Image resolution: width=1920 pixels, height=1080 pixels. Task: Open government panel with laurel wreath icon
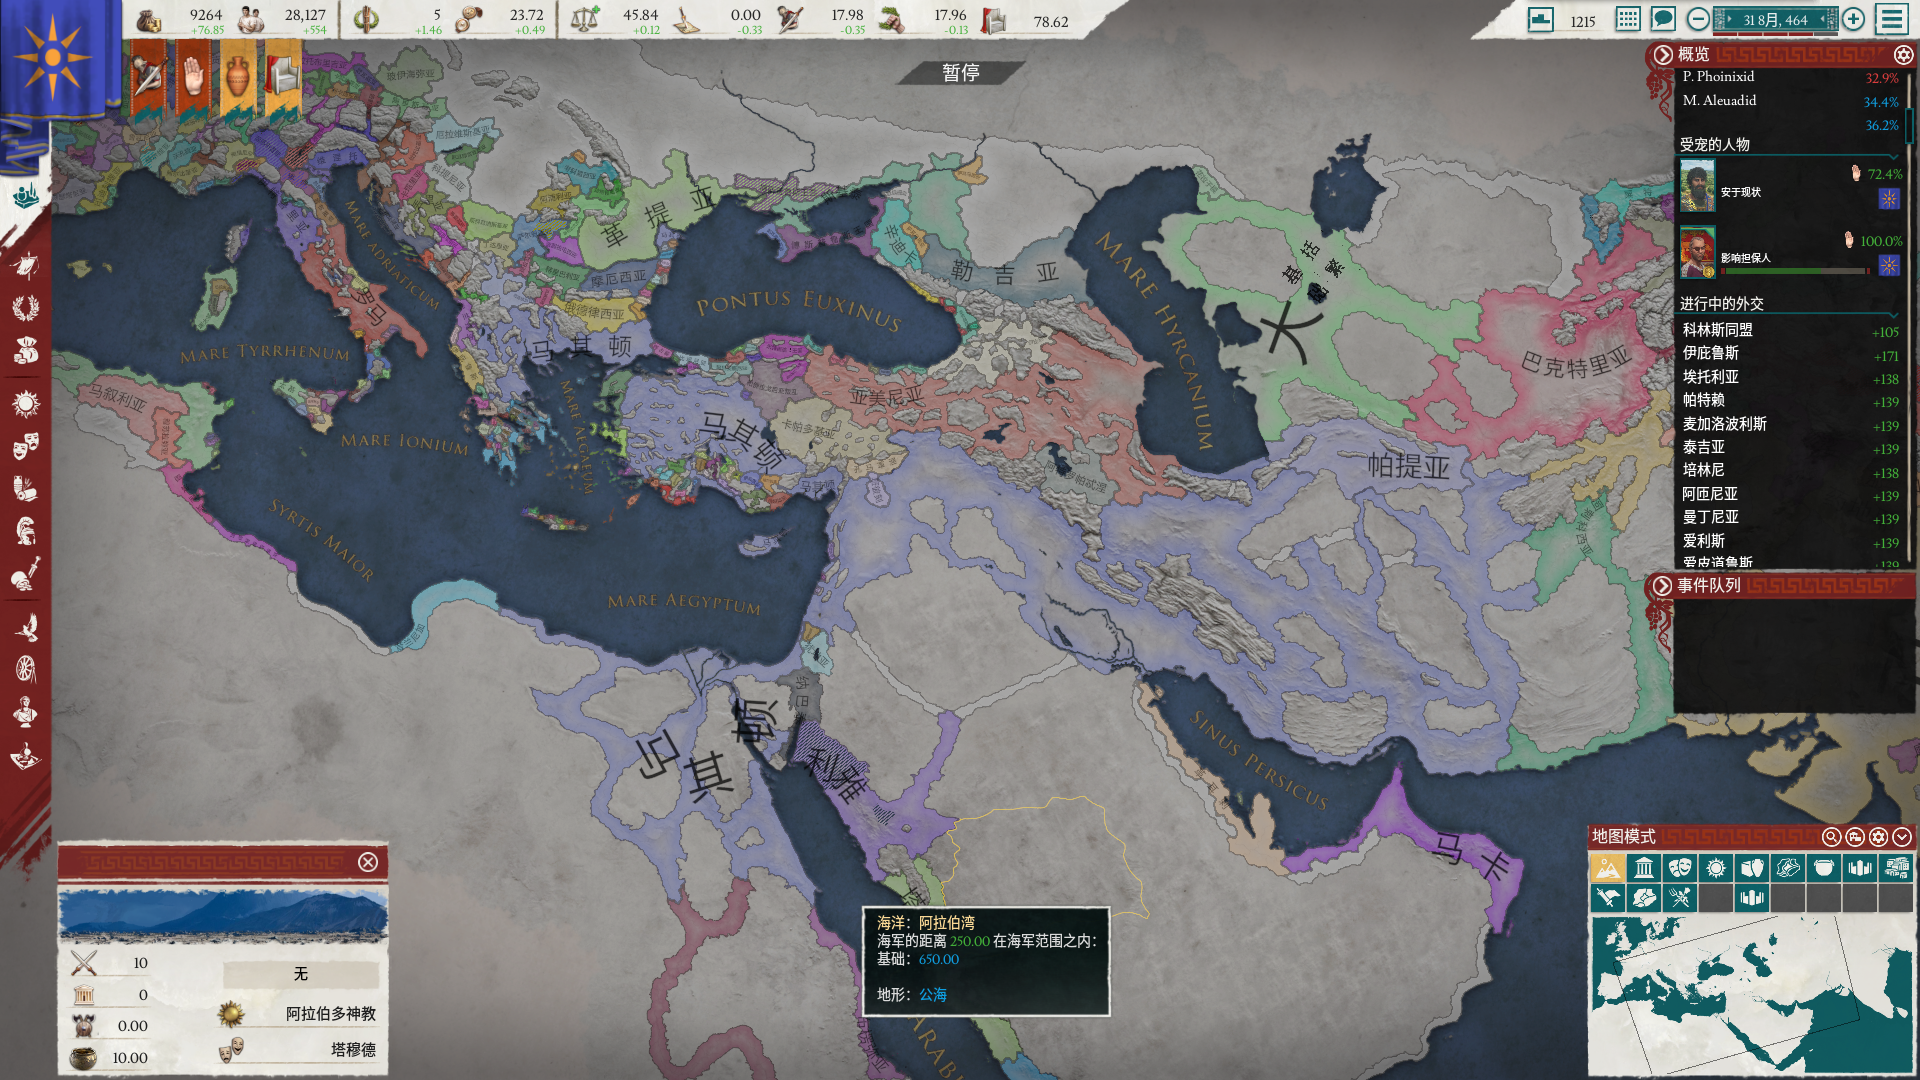26,308
